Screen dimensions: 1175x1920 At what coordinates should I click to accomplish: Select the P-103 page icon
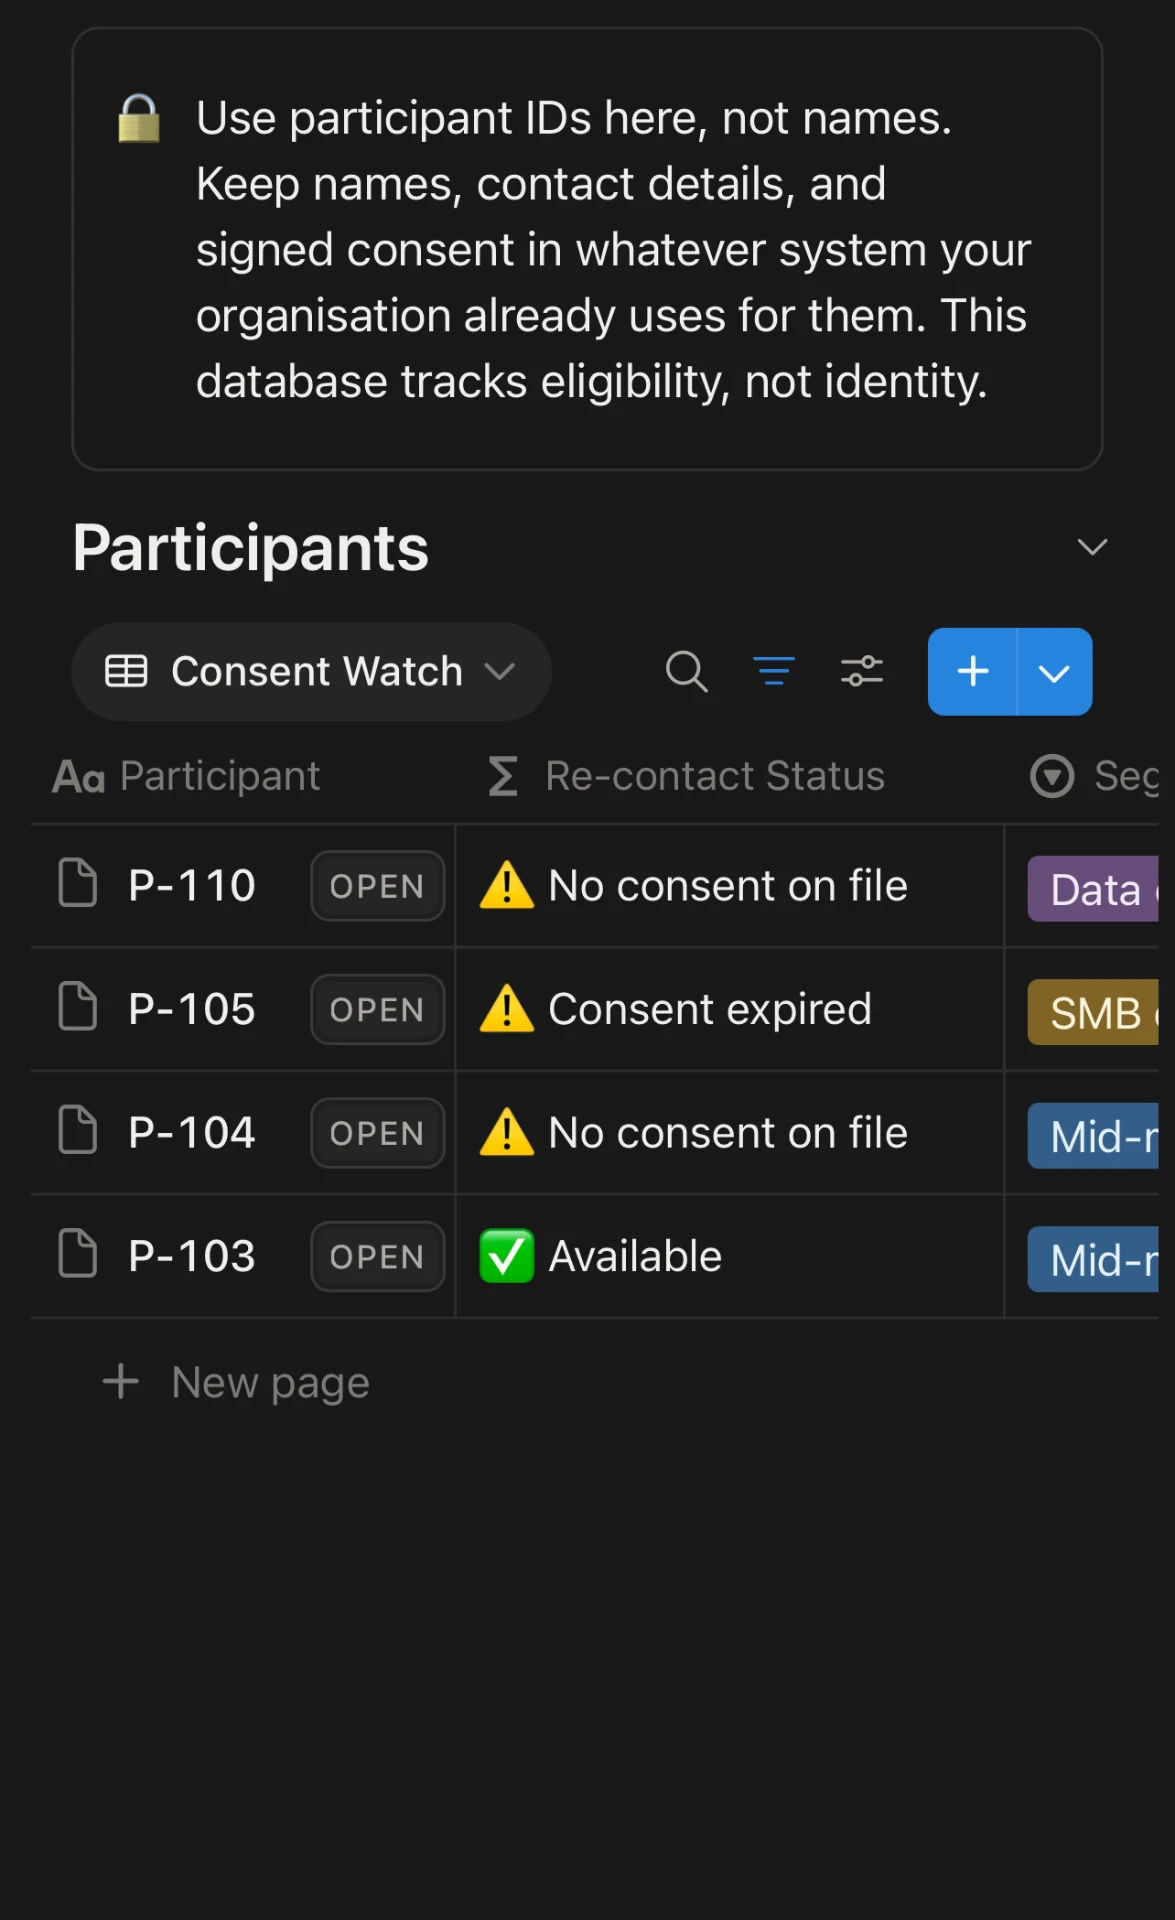pos(77,1254)
